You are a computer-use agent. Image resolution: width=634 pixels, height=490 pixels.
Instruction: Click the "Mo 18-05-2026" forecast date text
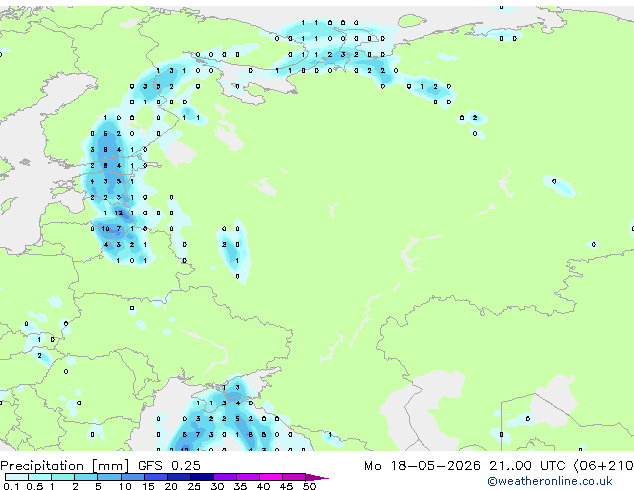422,466
